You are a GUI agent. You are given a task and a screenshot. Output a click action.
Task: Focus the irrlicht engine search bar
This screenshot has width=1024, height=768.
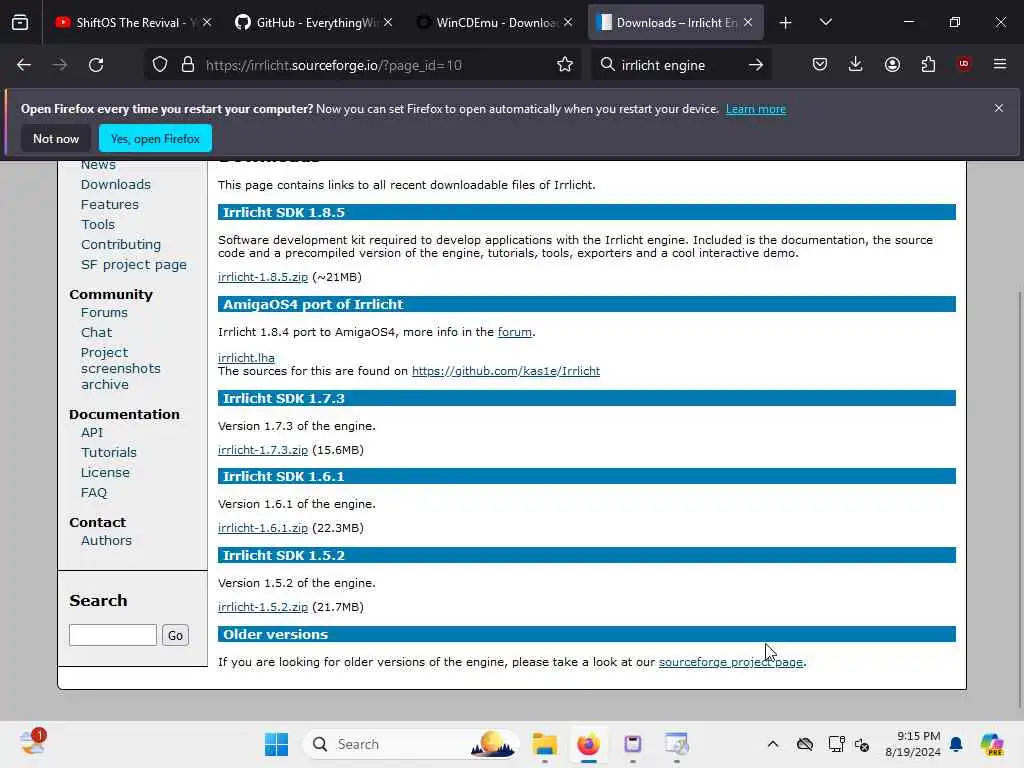tap(680, 65)
